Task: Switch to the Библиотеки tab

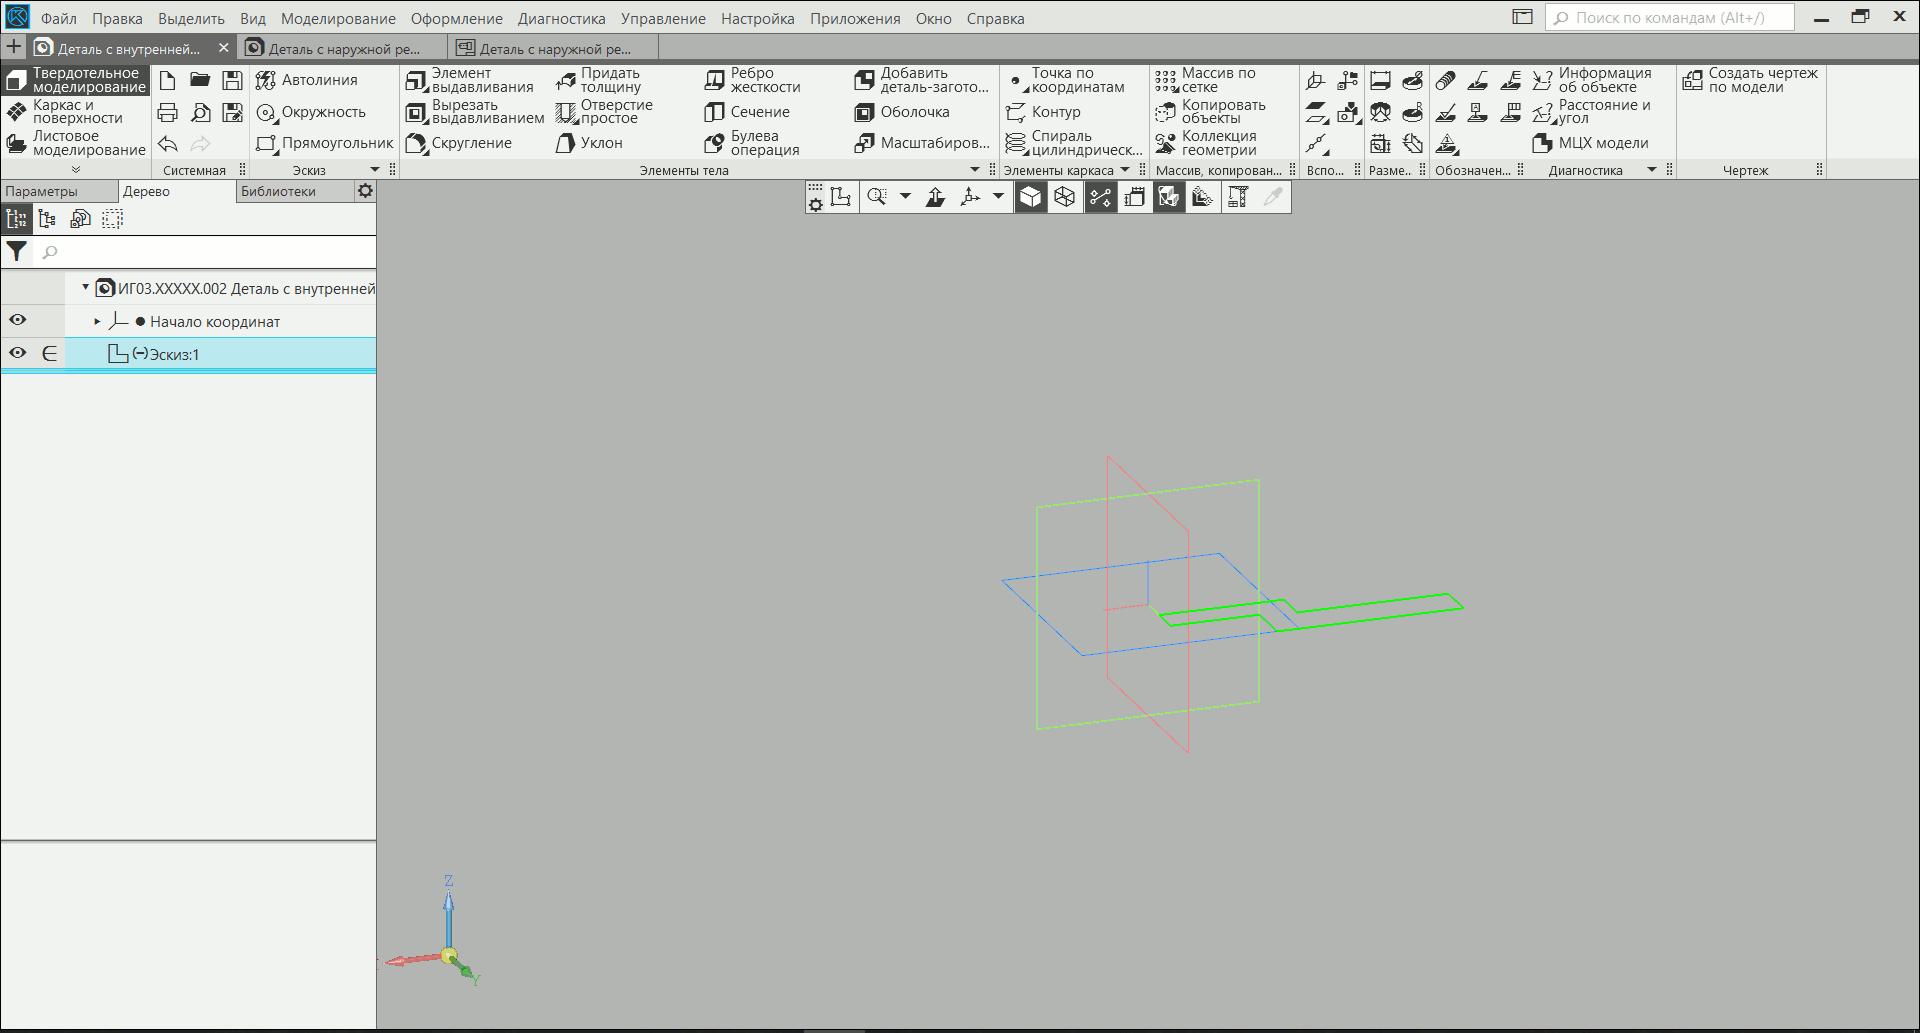Action: [294, 191]
